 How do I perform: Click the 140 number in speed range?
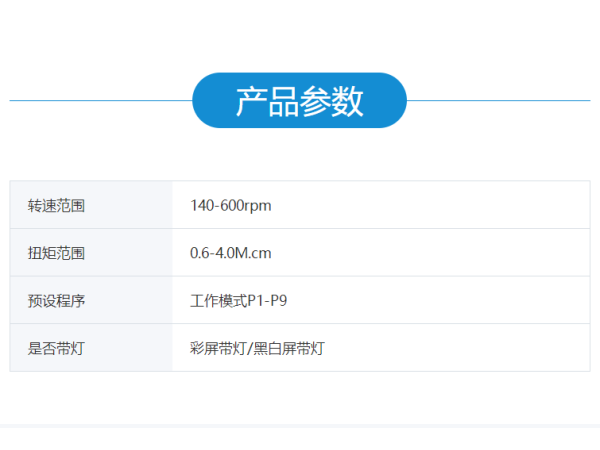[201, 206]
